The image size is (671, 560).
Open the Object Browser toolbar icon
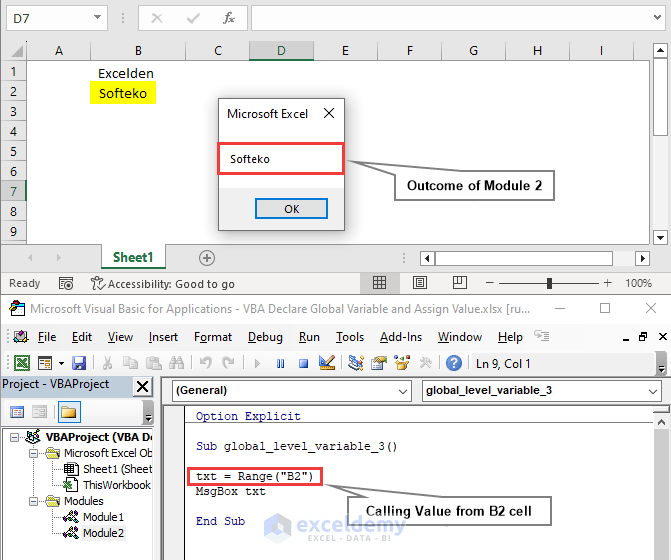pyautogui.click(x=402, y=363)
